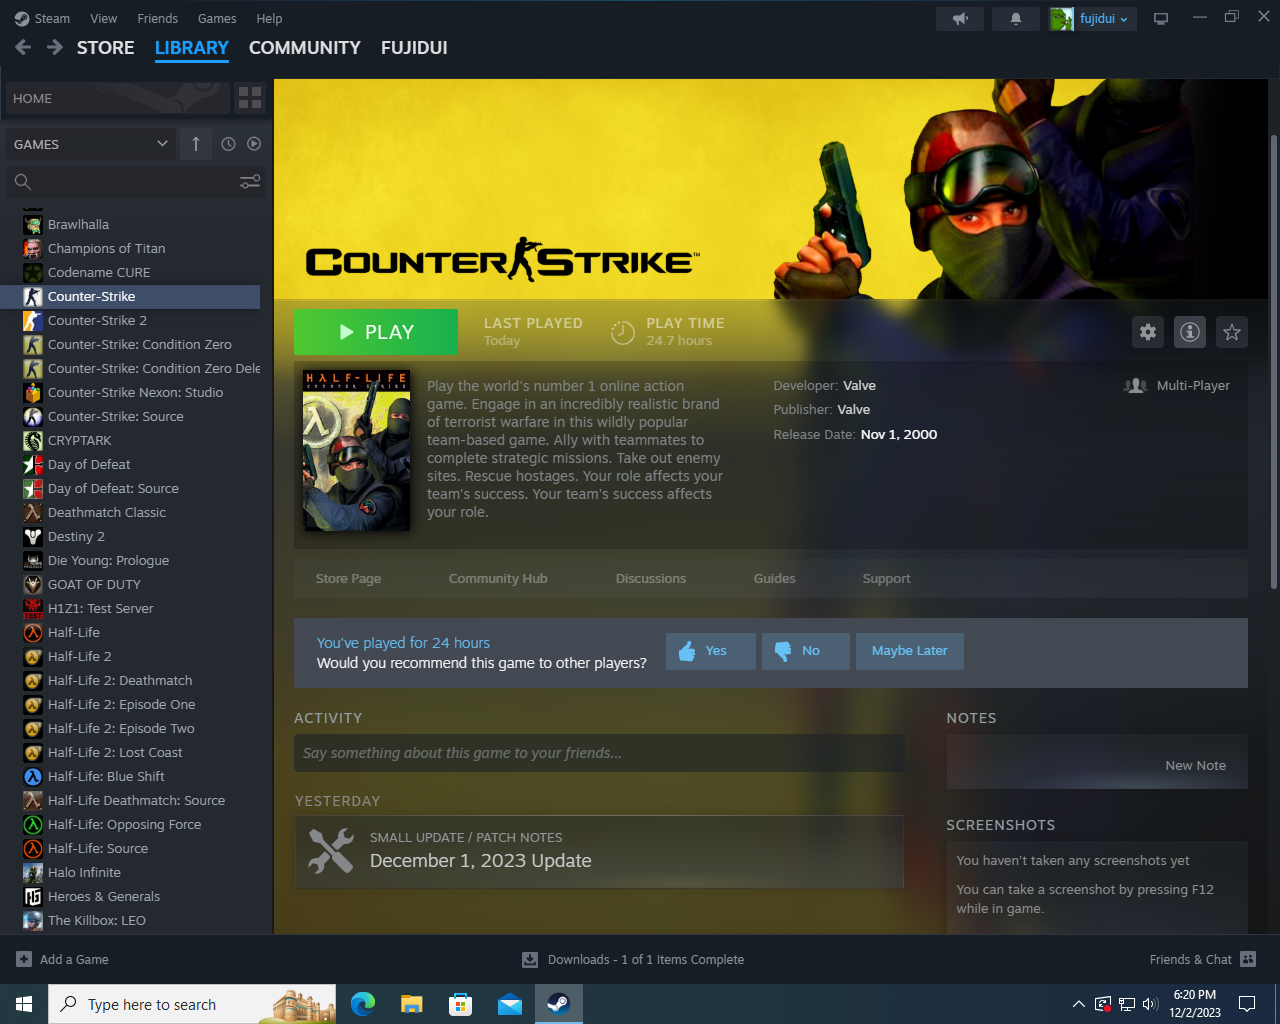Click the announcements megaphone icon
Viewport: 1280px width, 1024px height.
coord(960,19)
